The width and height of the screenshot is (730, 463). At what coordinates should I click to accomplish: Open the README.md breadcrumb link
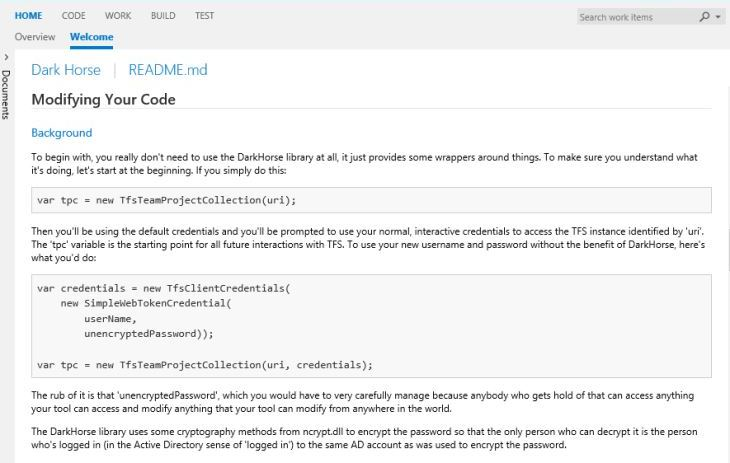pyautogui.click(x=168, y=70)
